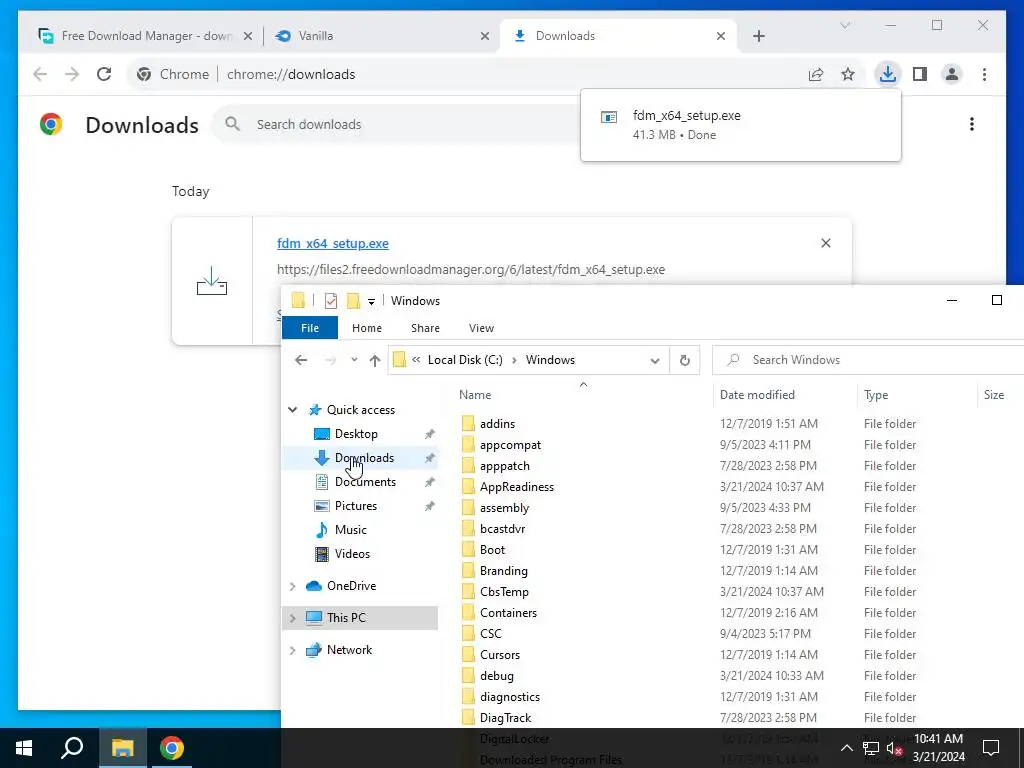Open Chrome's three-dot main menu
This screenshot has width=1024, height=768.
coord(984,74)
